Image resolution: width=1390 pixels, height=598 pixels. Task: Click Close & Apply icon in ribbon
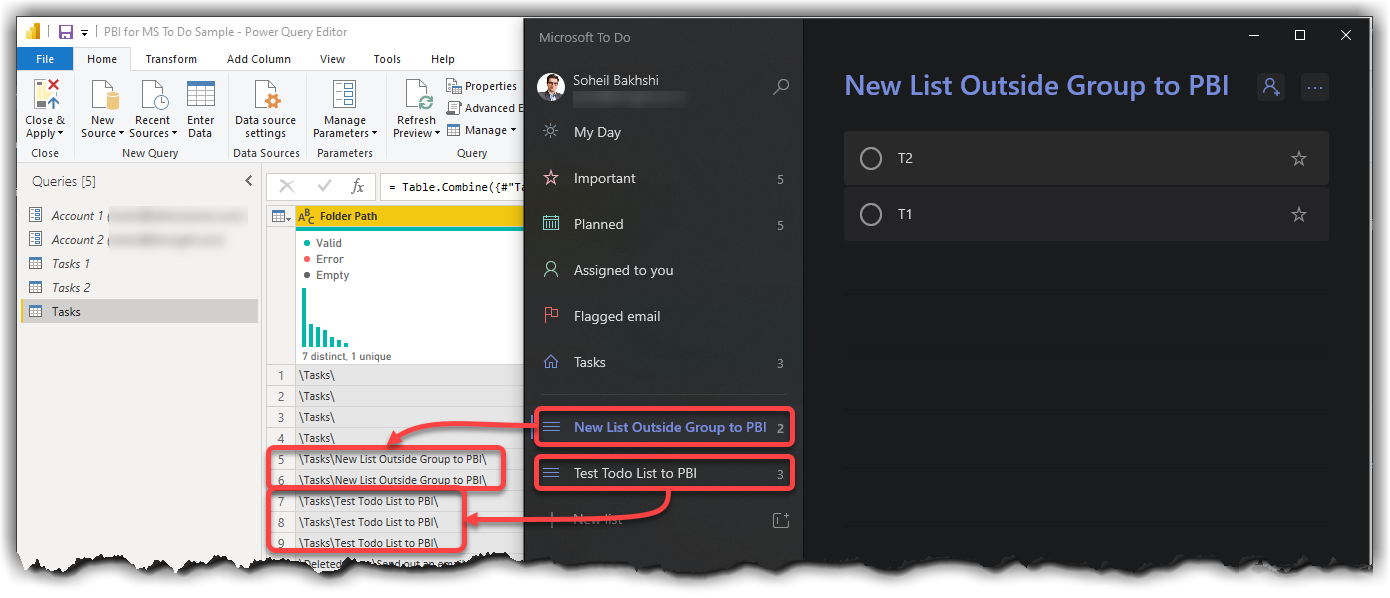pos(45,94)
